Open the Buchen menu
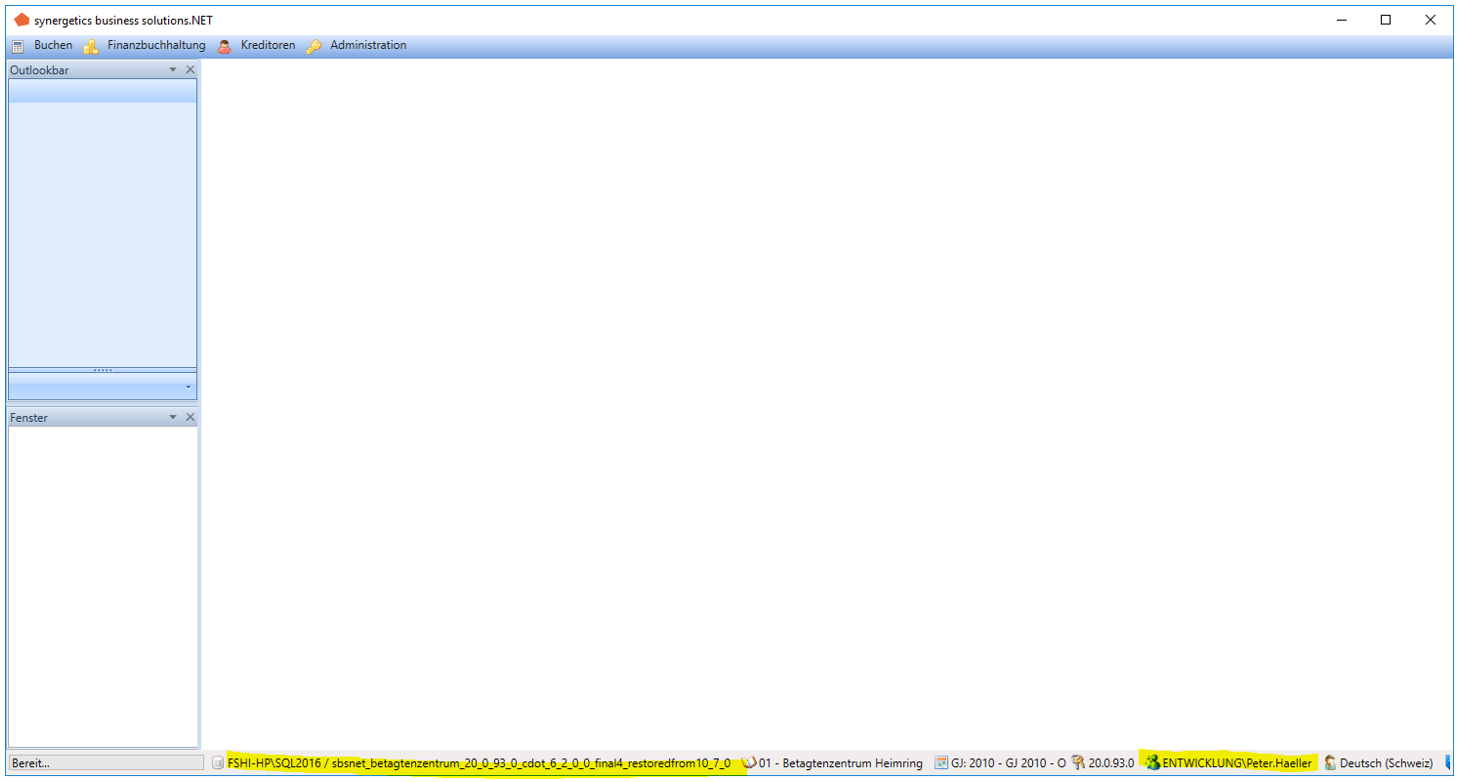The width and height of the screenshot is (1459, 782). [53, 45]
